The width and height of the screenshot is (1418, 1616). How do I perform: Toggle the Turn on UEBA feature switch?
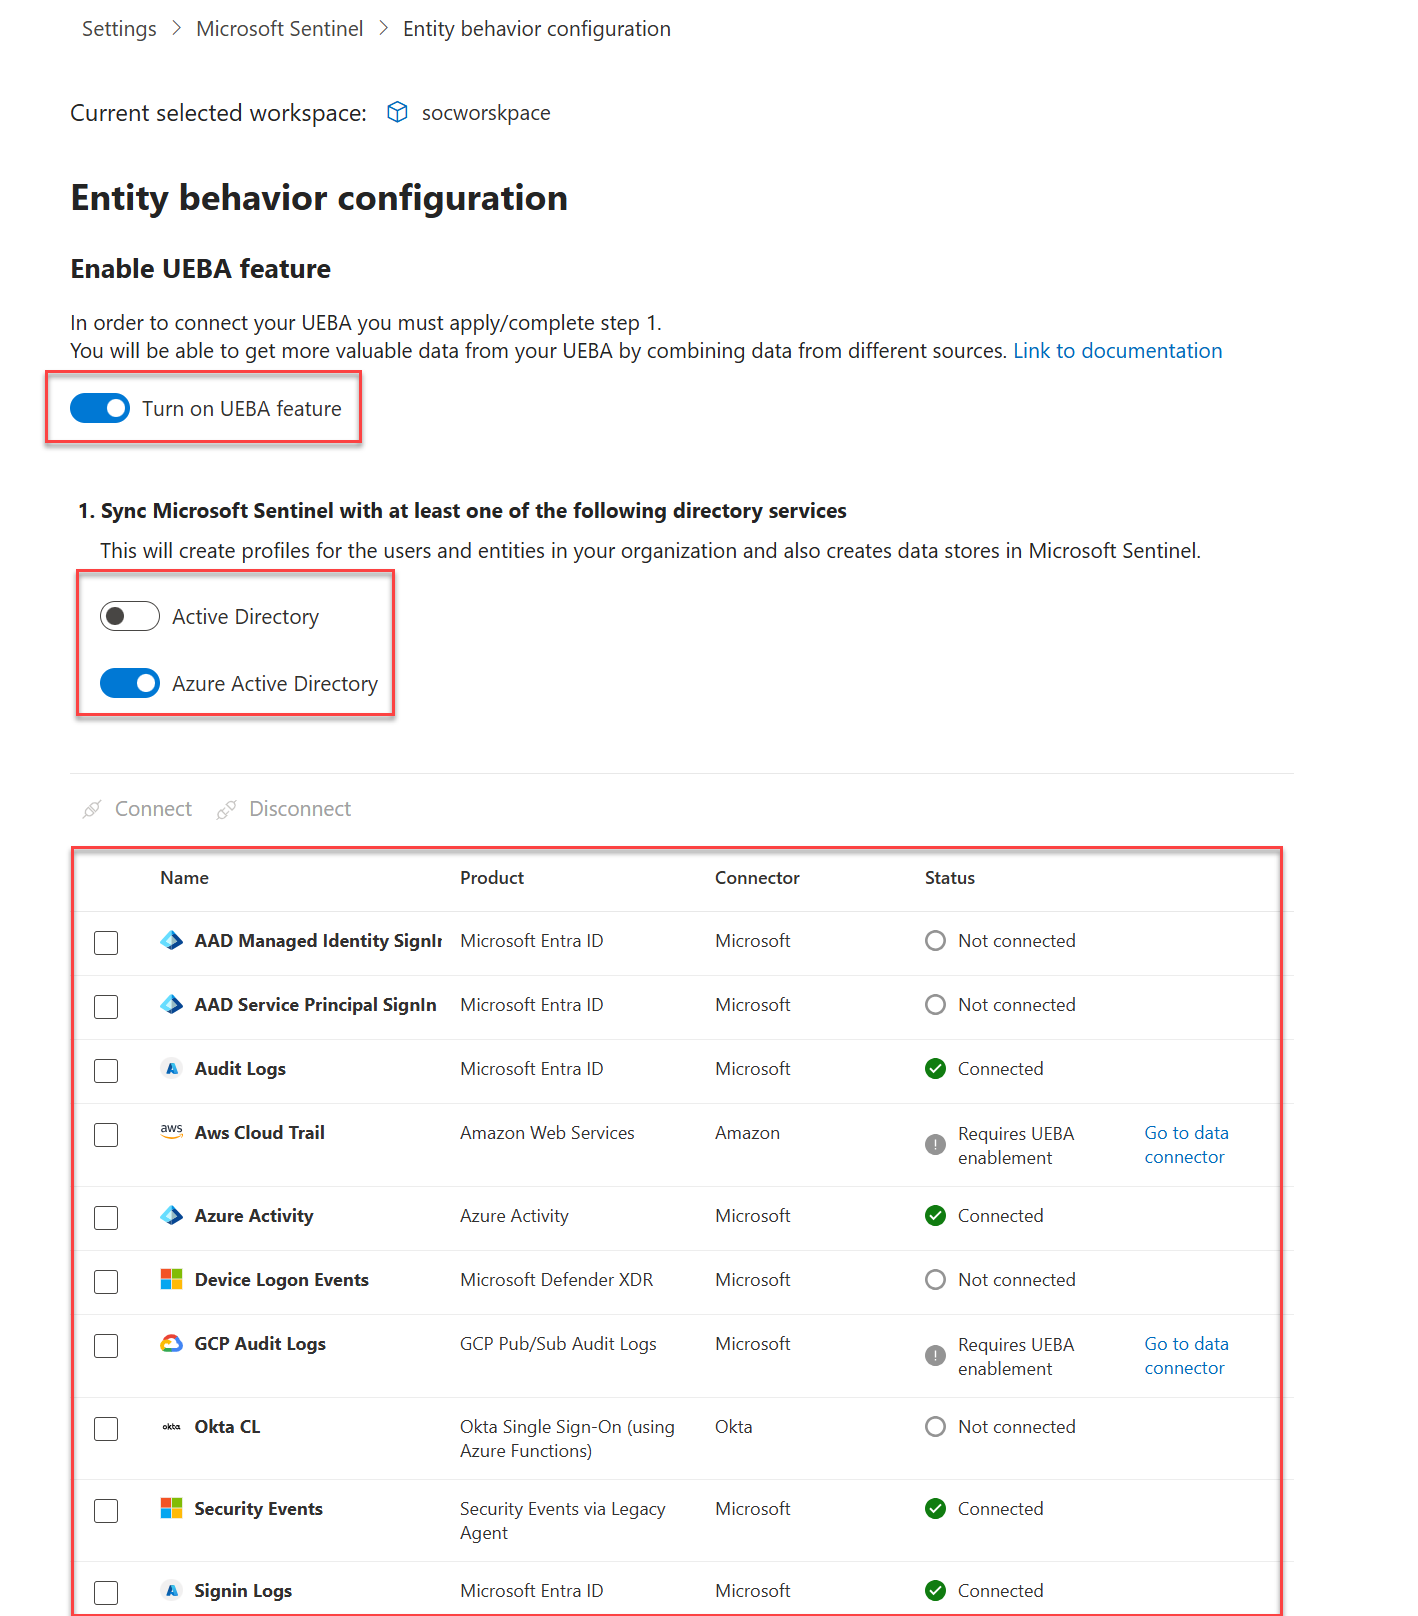(x=100, y=408)
